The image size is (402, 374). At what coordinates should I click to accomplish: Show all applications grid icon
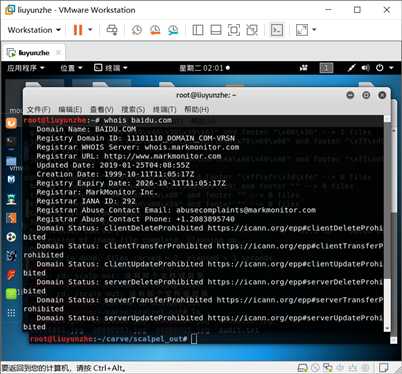pos(11,313)
